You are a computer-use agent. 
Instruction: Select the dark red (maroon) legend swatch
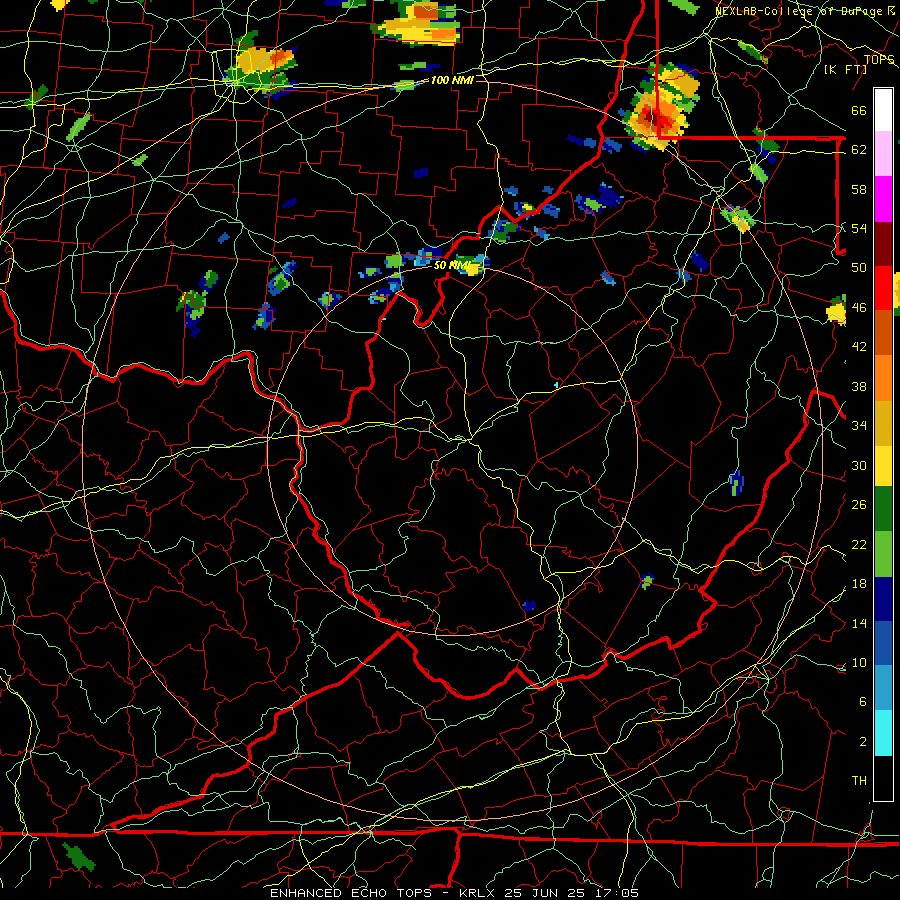(883, 243)
